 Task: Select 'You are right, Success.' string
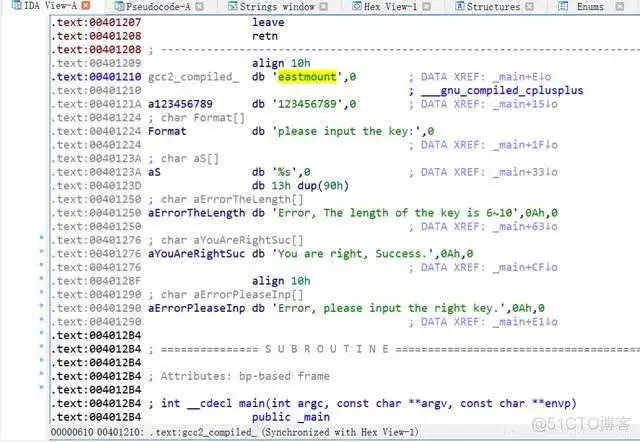click(x=353, y=254)
